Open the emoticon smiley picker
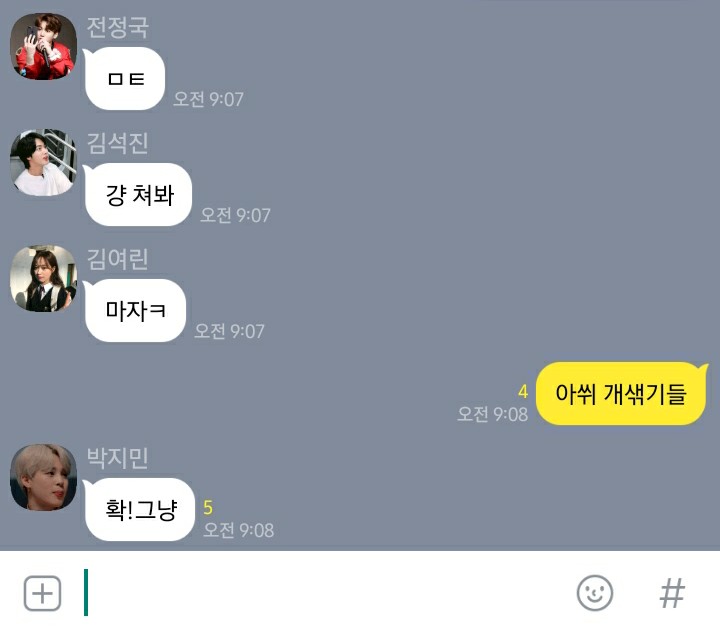The height and width of the screenshot is (635, 720). tap(595, 593)
